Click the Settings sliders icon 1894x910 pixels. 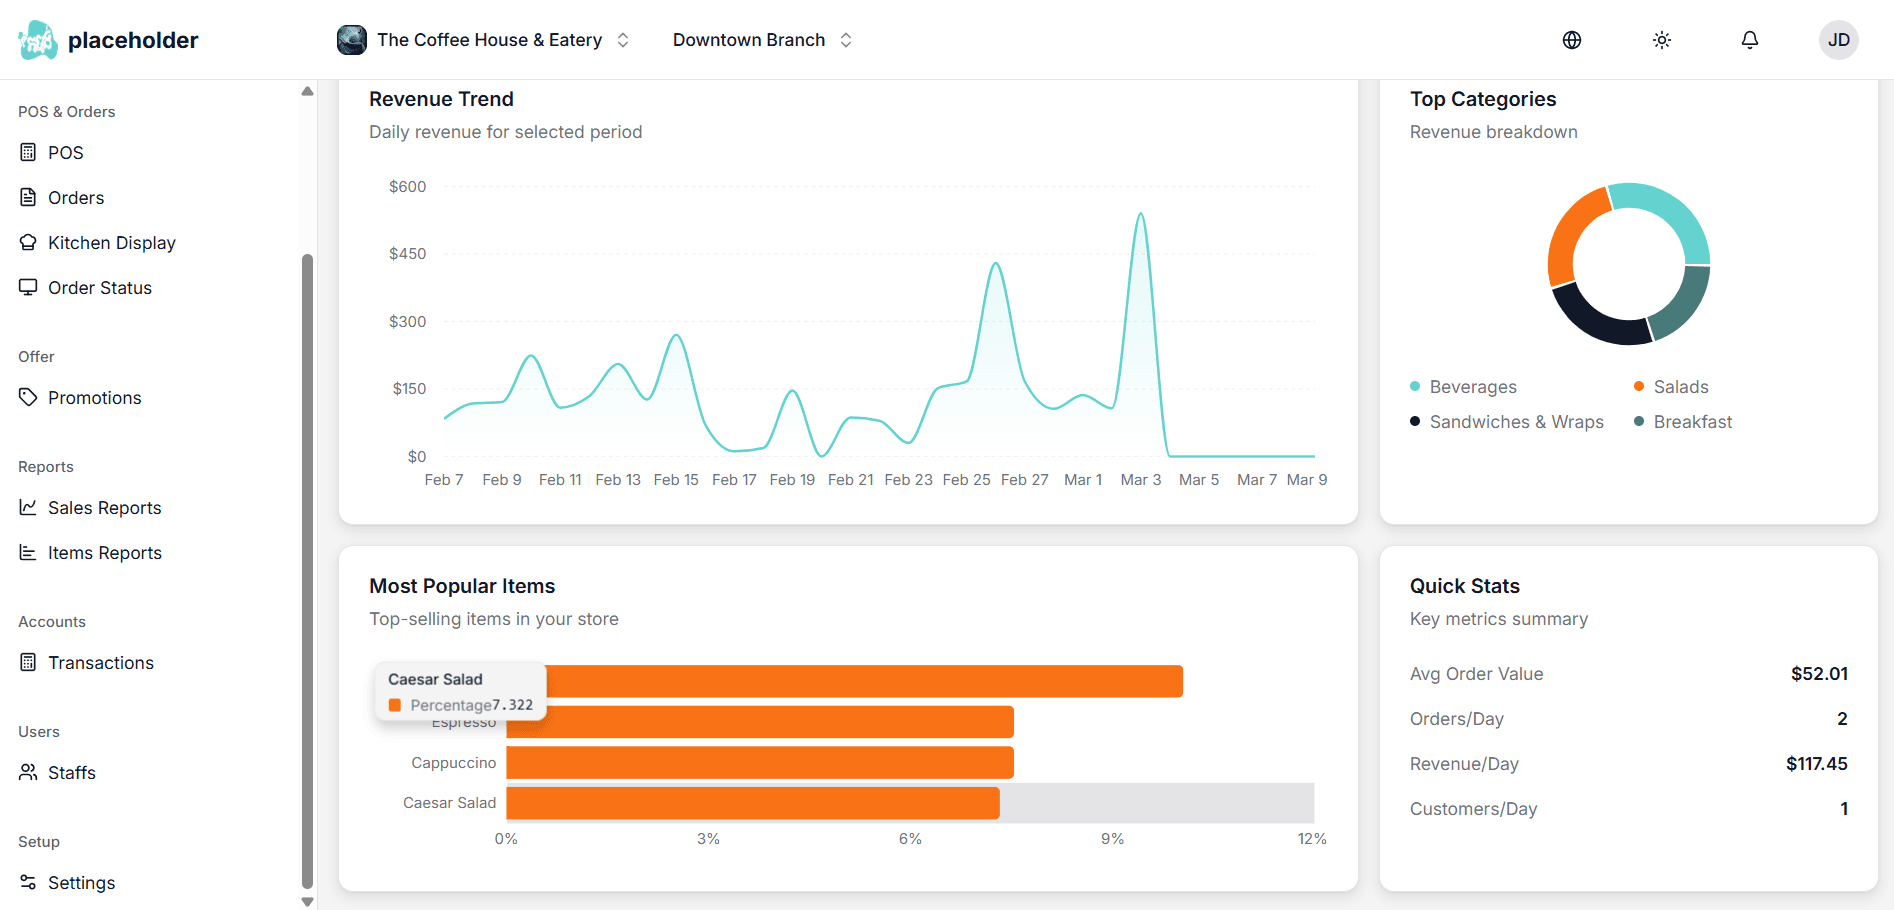pyautogui.click(x=28, y=883)
